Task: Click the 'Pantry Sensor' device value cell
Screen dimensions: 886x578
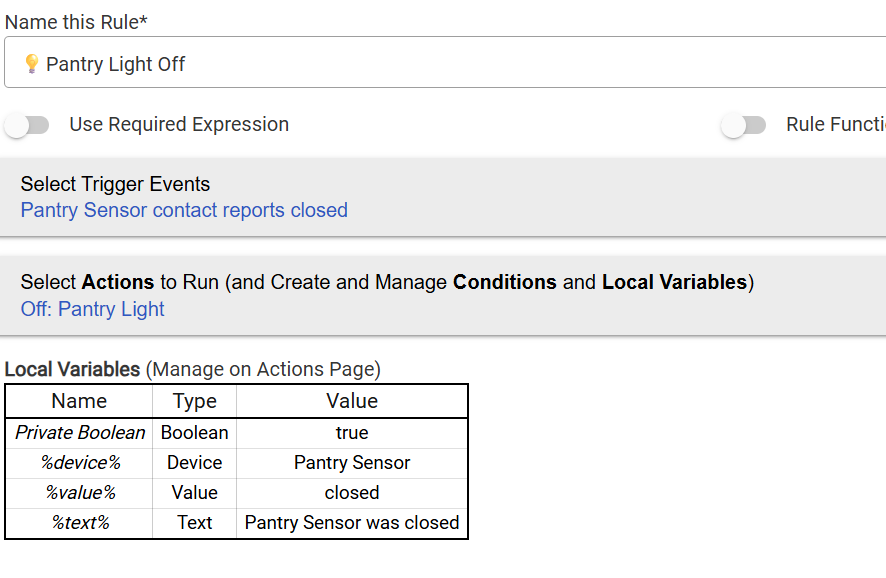Action: point(352,463)
